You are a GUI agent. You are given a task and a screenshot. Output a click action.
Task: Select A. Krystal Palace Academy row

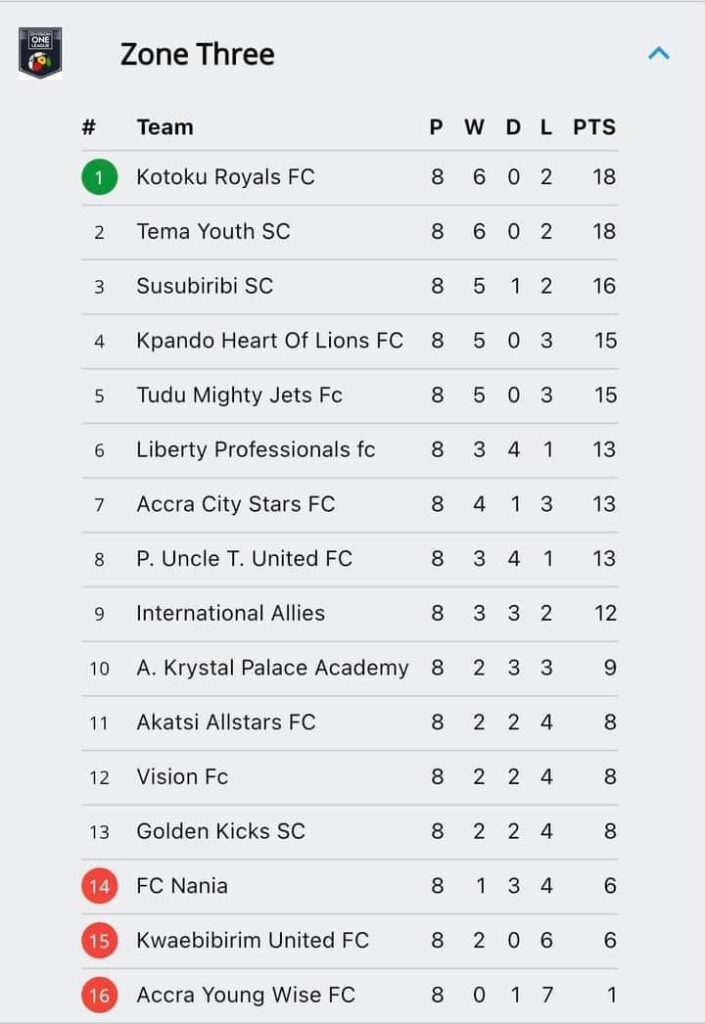[x=350, y=668]
